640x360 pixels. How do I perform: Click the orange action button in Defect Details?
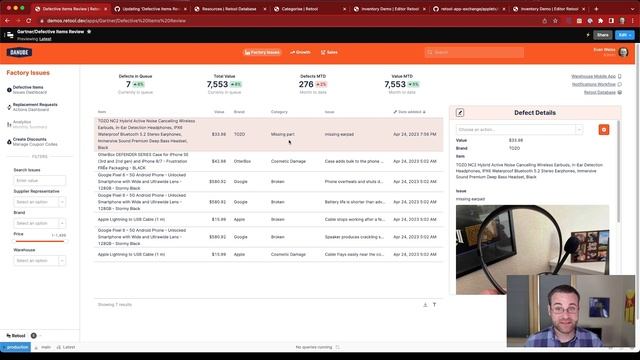tap(604, 130)
